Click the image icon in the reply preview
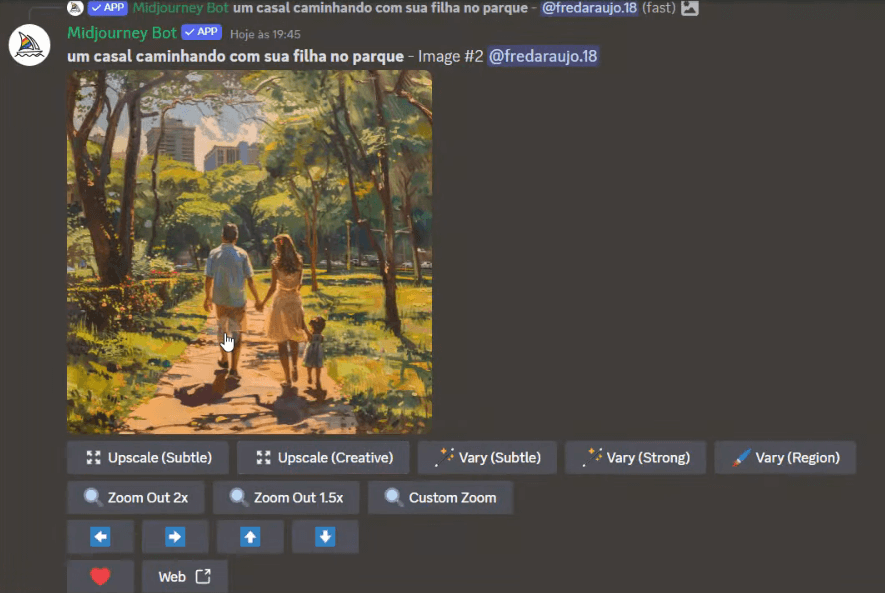 pyautogui.click(x=690, y=8)
